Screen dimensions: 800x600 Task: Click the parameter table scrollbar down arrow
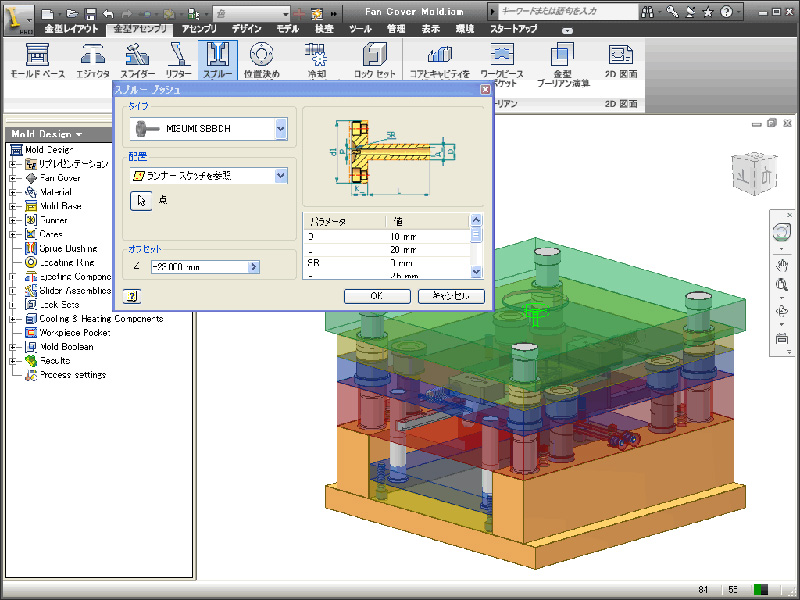pos(476,272)
